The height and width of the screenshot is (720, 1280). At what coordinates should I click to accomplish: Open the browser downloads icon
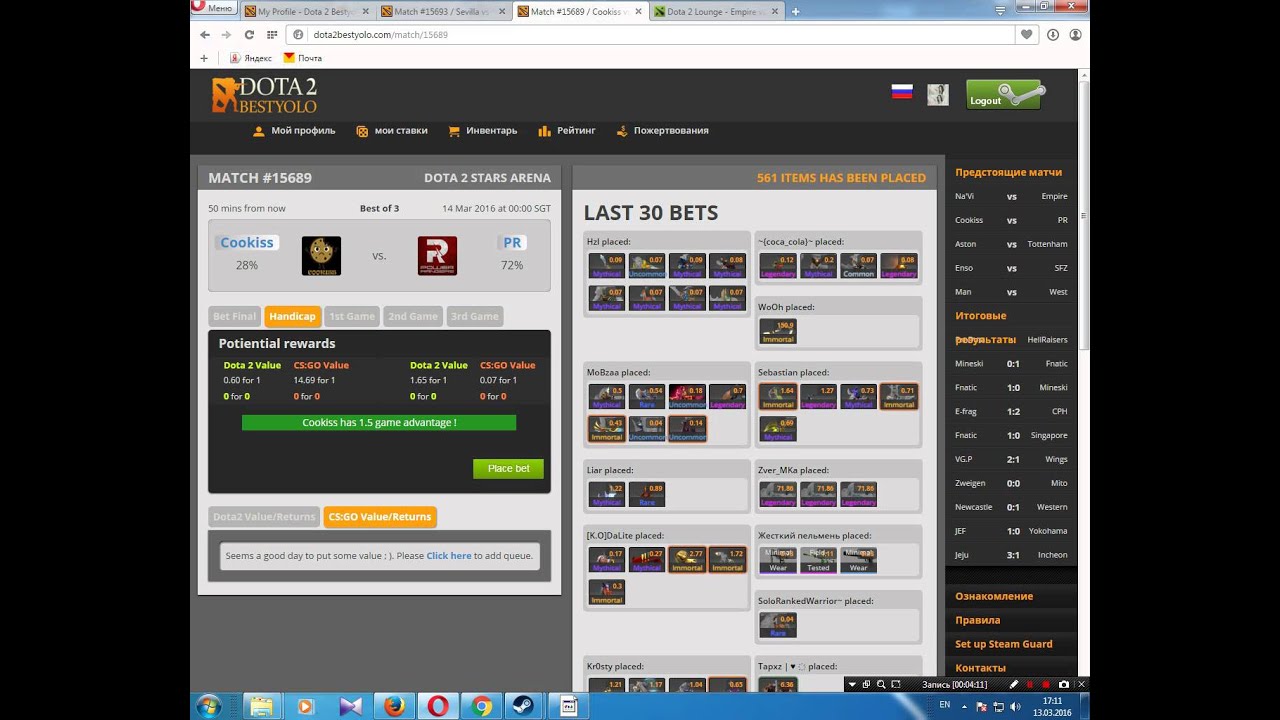click(1053, 34)
